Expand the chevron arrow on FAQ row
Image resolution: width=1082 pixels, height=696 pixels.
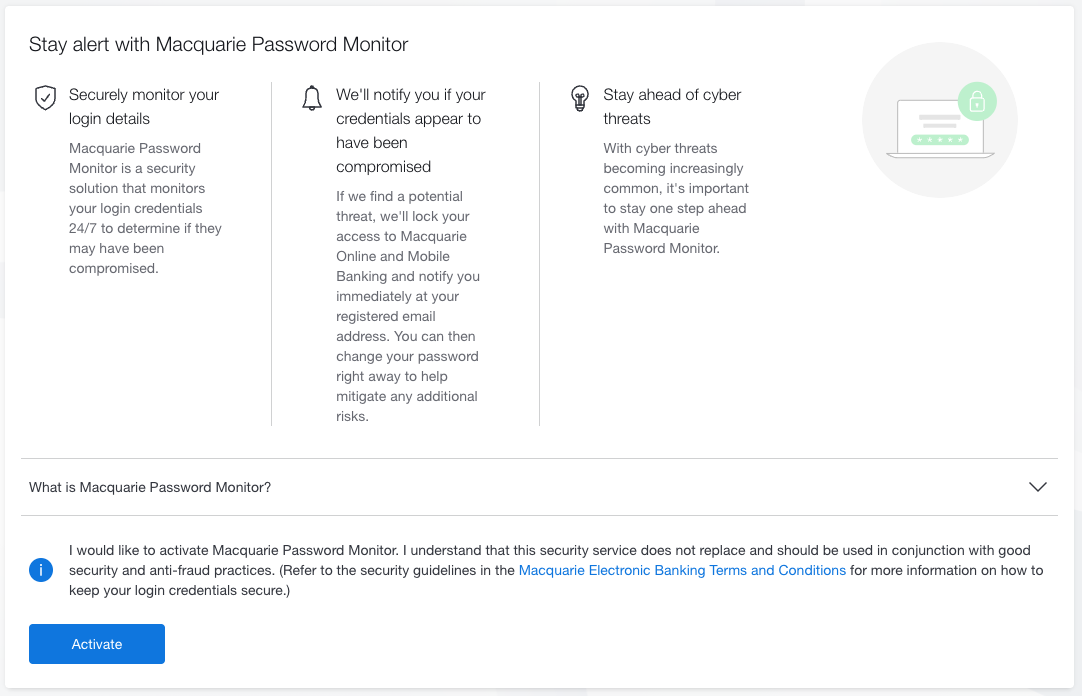1038,487
